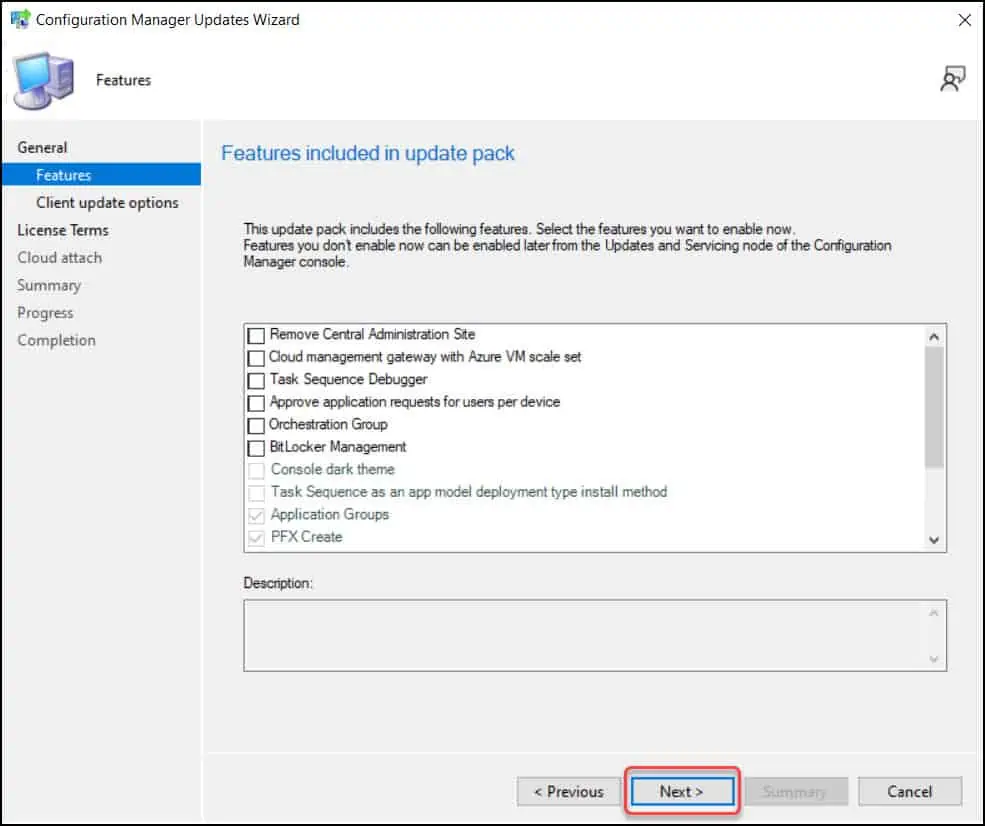Click the computer wizard icon beside Features
Viewport: 985px width, 826px height.
point(44,80)
